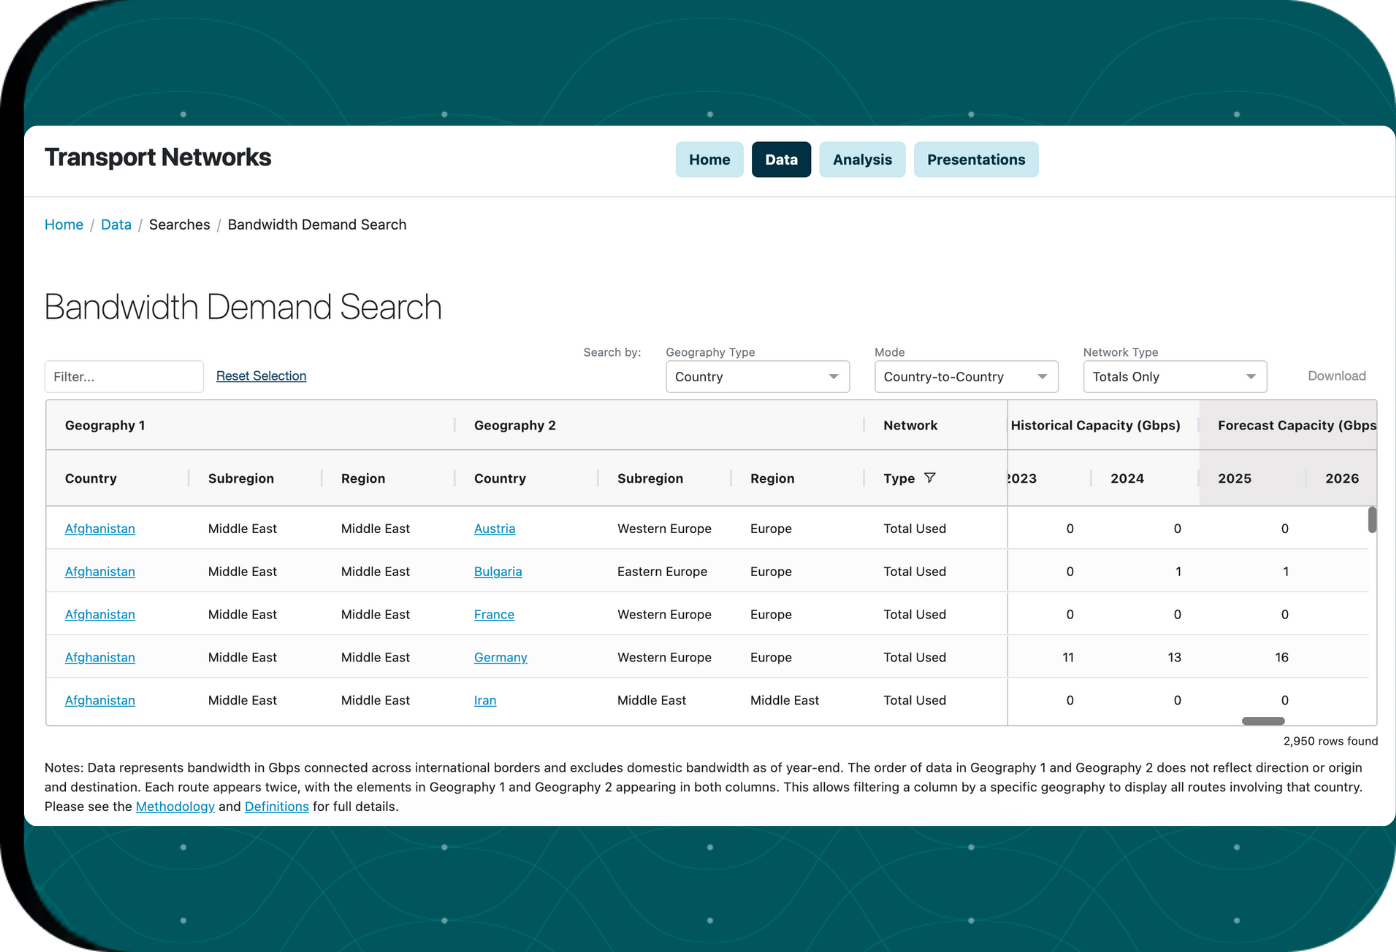Switch to the Home tab
The width and height of the screenshot is (1396, 952).
[x=709, y=160]
